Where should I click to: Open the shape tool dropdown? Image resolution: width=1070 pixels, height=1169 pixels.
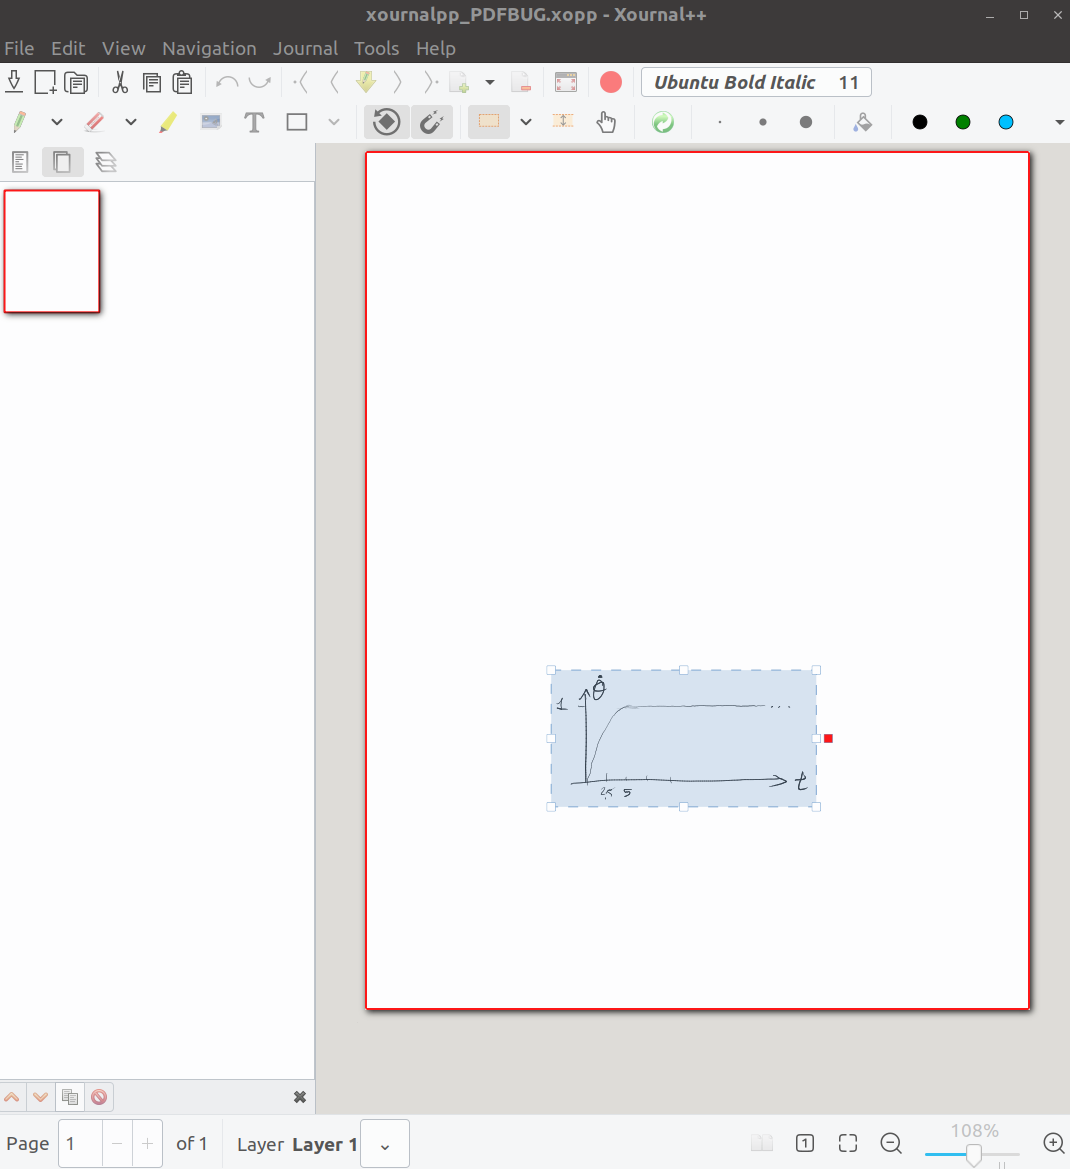click(333, 121)
